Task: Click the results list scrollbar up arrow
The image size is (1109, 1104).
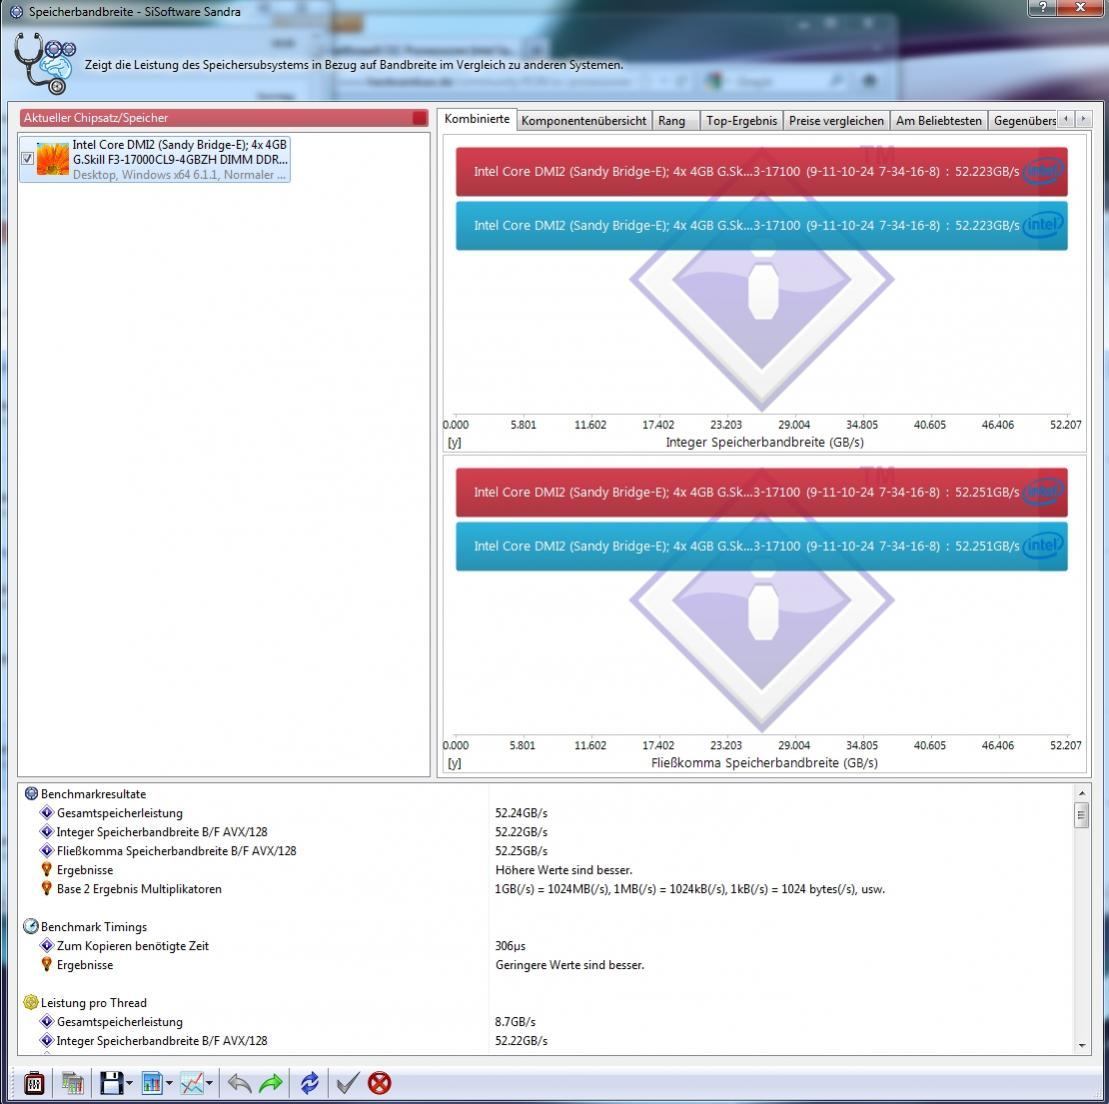Action: pyautogui.click(x=1081, y=793)
